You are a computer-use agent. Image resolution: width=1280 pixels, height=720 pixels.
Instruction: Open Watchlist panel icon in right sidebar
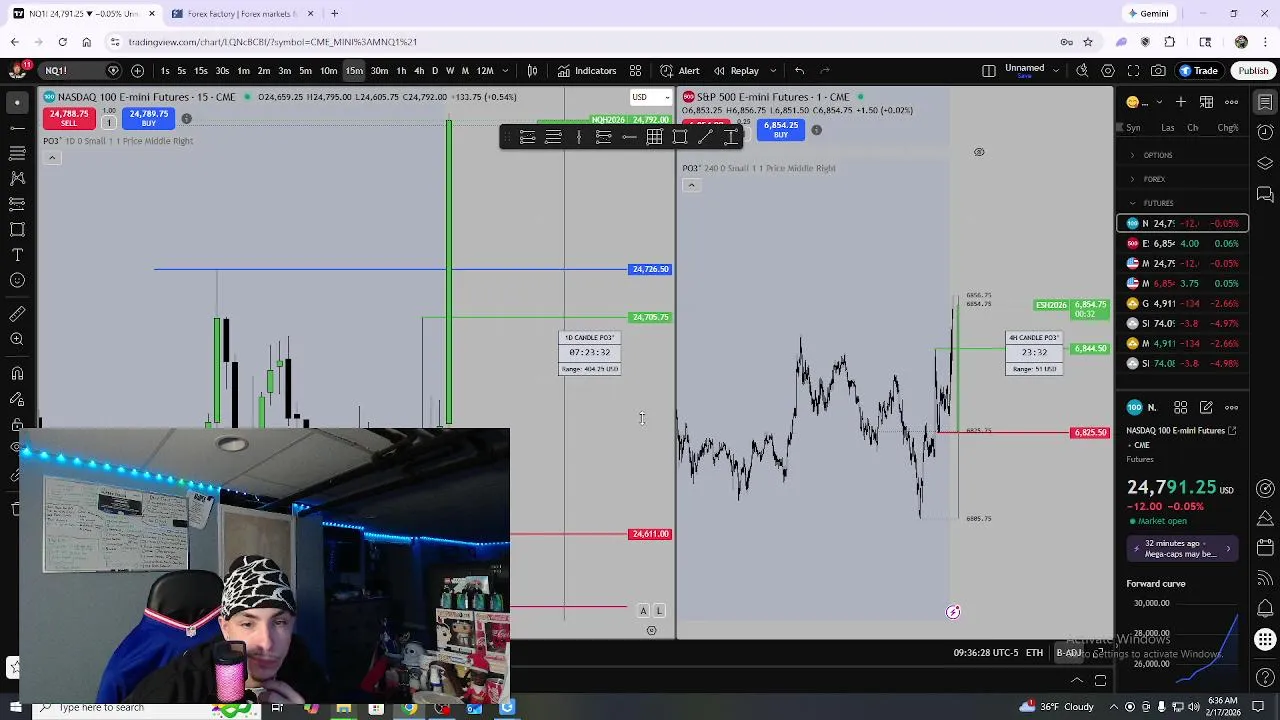click(x=1265, y=102)
